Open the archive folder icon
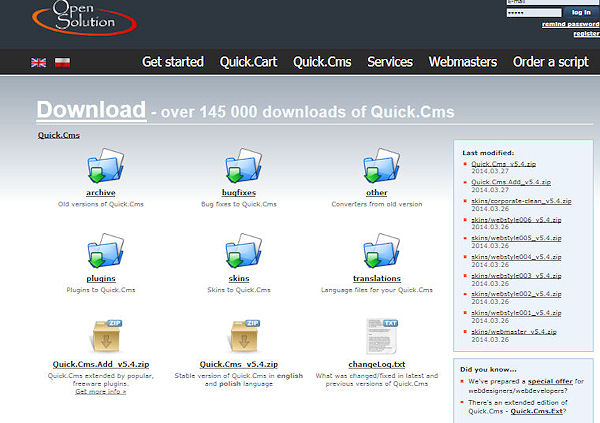Image resolution: width=600 pixels, height=423 pixels. click(x=105, y=165)
